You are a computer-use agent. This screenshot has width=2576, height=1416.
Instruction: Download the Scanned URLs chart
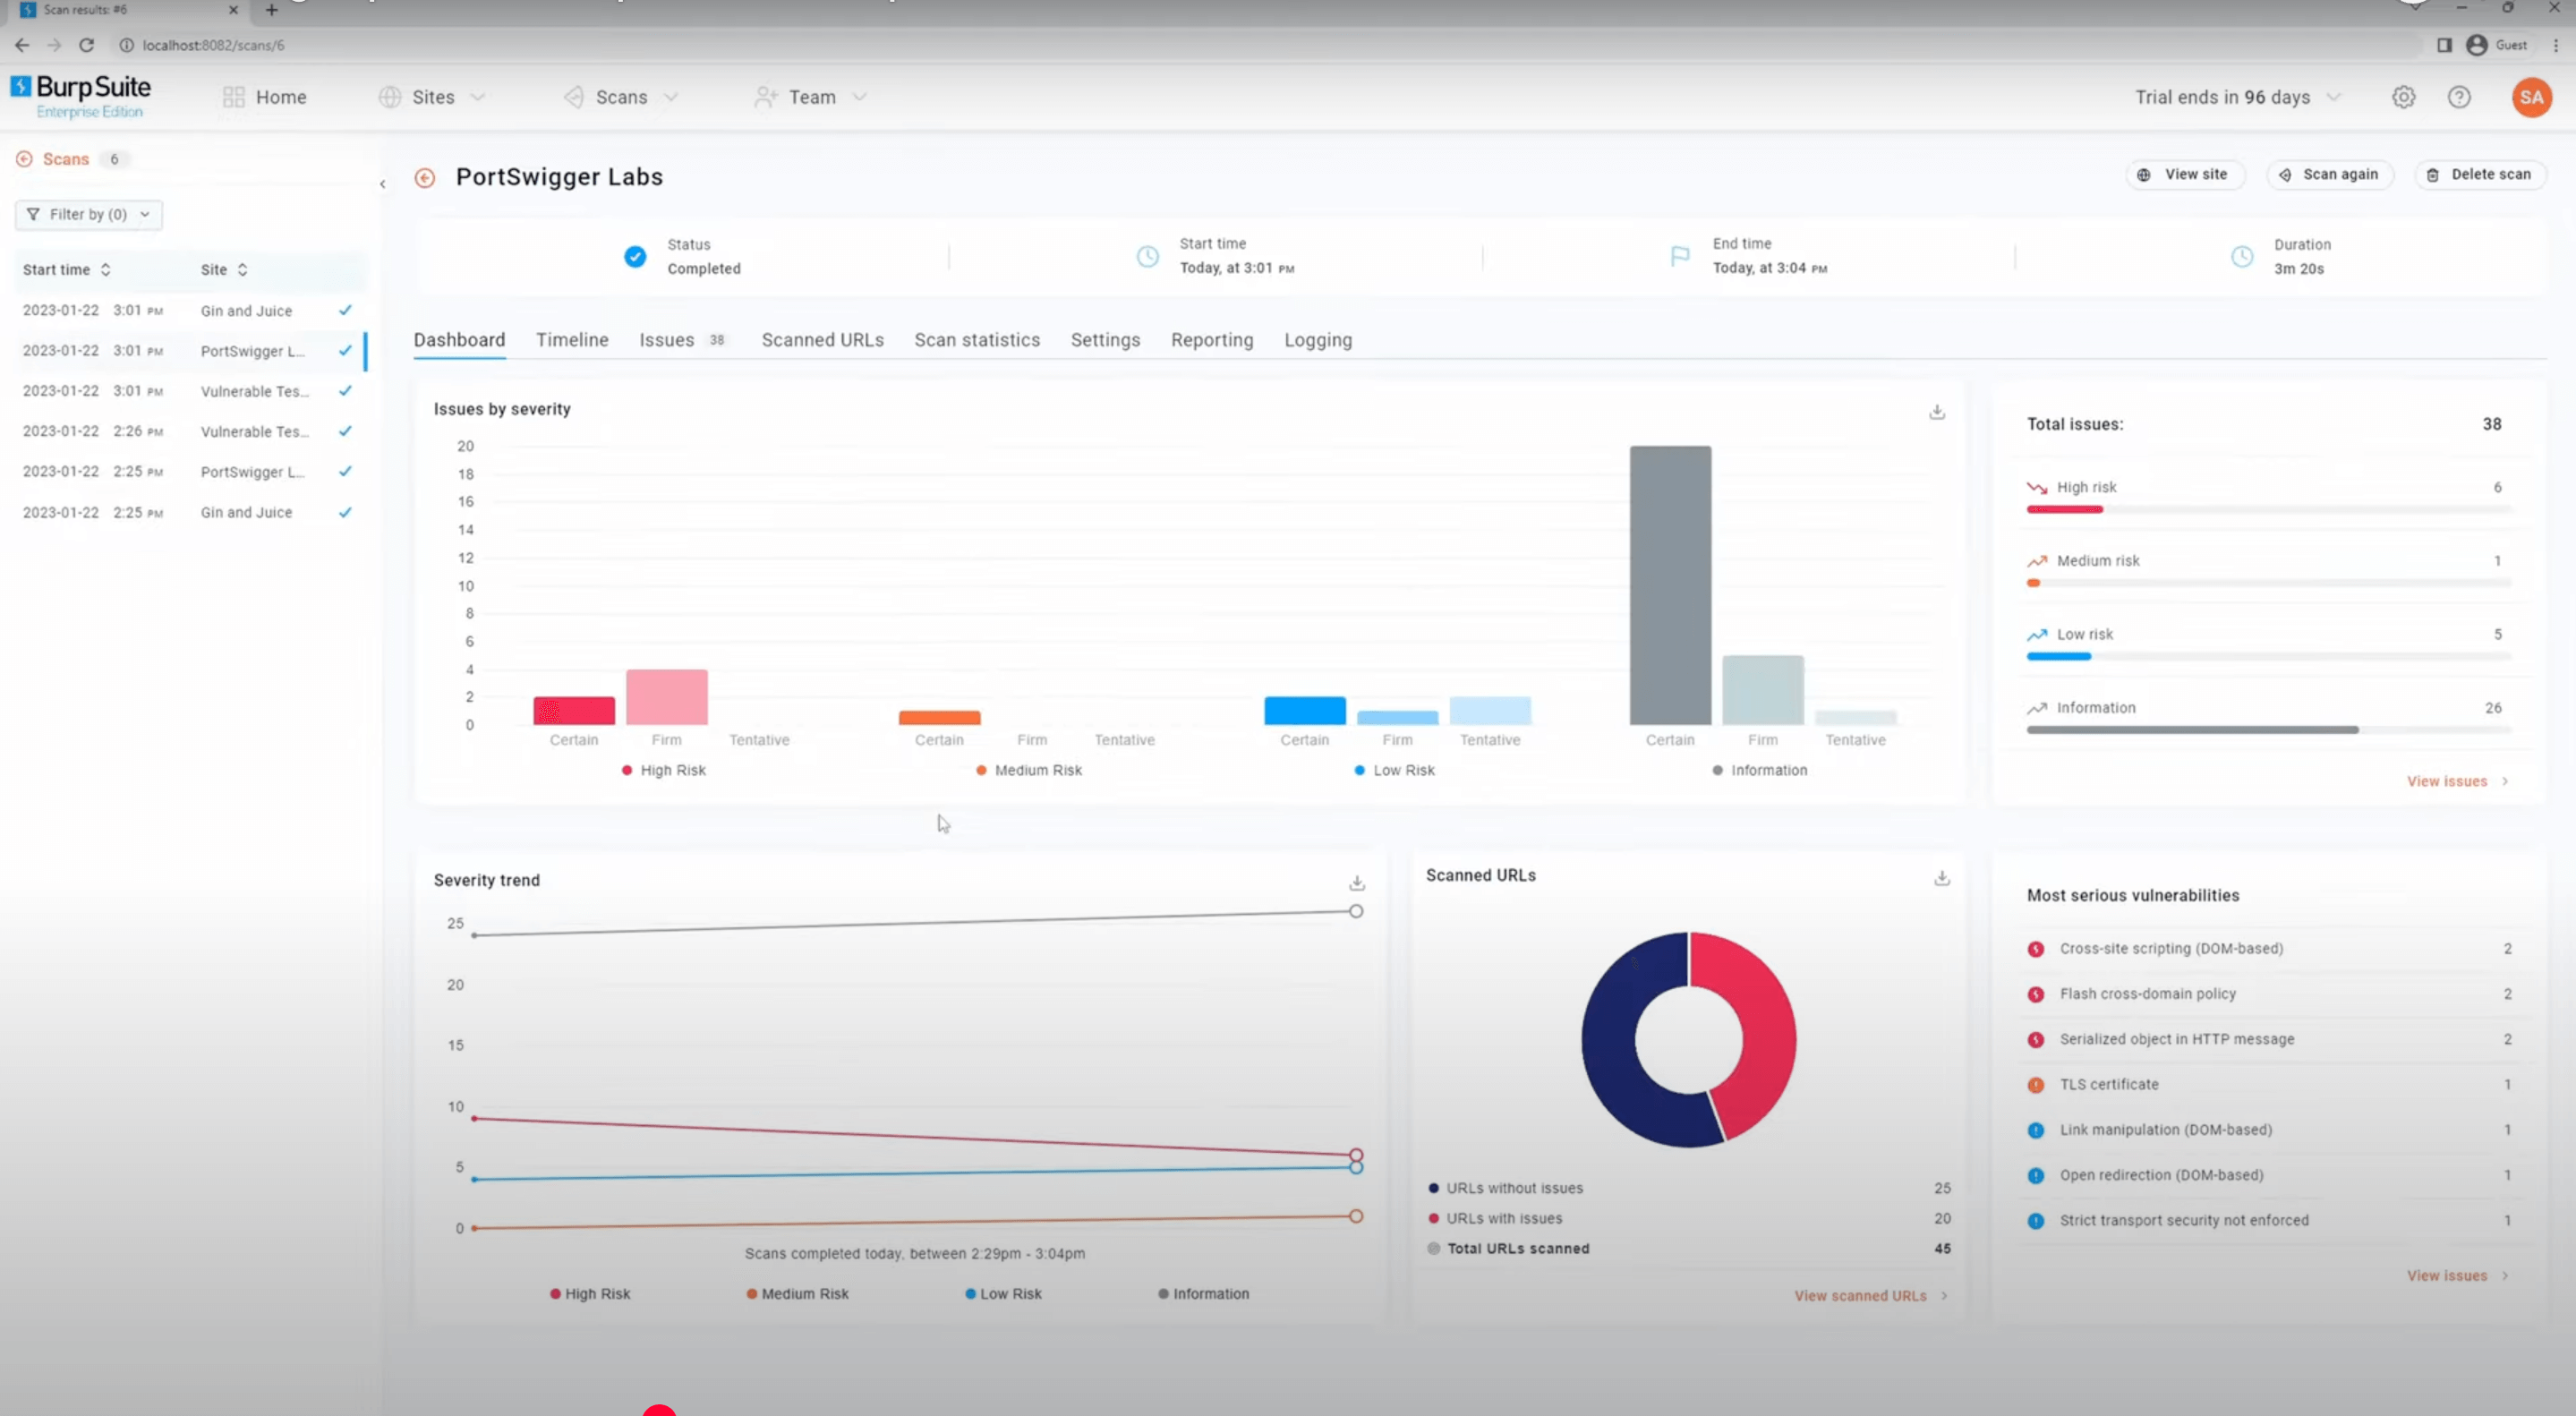tap(1942, 878)
